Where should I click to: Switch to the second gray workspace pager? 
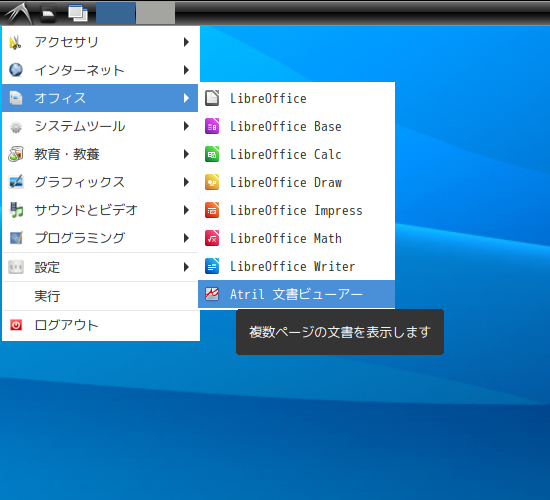(155, 13)
